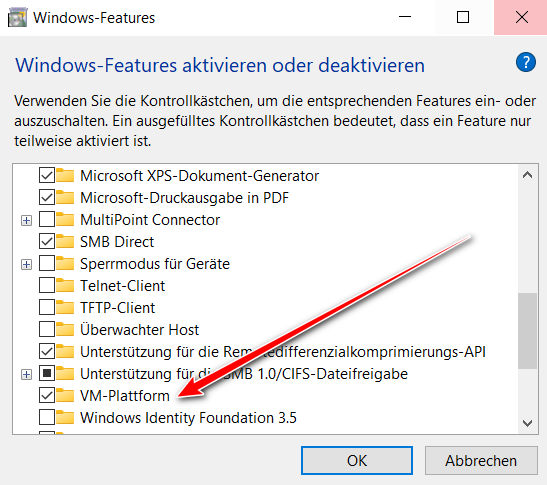Enable Windows Identity Foundation 3.5 checkbox
This screenshot has width=547, height=485.
click(x=47, y=417)
